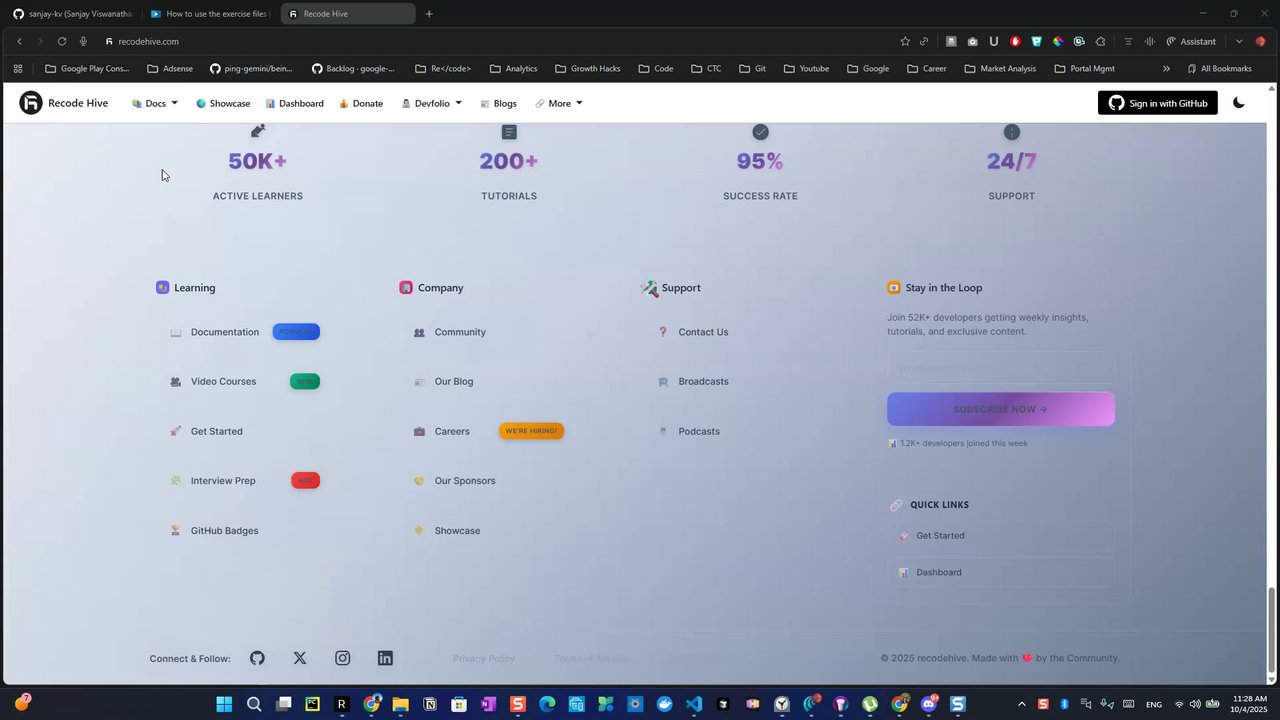Focus the newsletter email input field
The height and width of the screenshot is (720, 1280).
pos(1000,368)
